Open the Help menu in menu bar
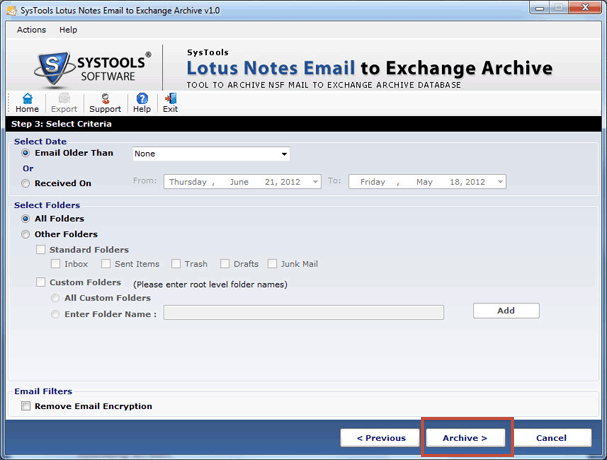Viewport: 607px width, 460px height. (x=68, y=30)
